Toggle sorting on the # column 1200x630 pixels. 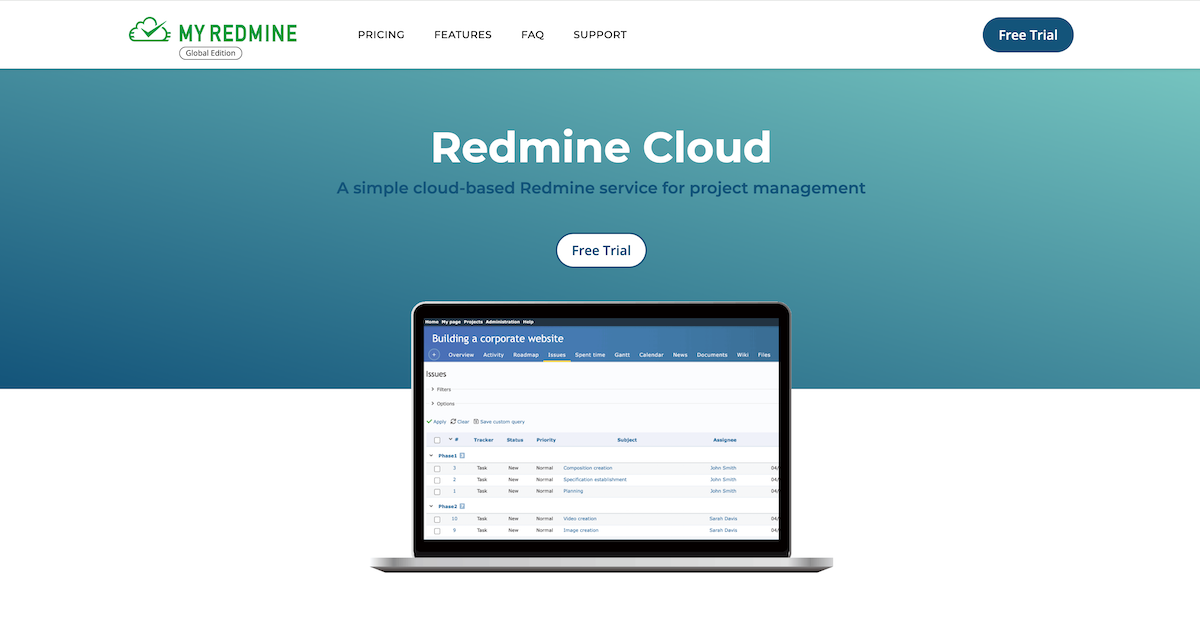[x=456, y=440]
